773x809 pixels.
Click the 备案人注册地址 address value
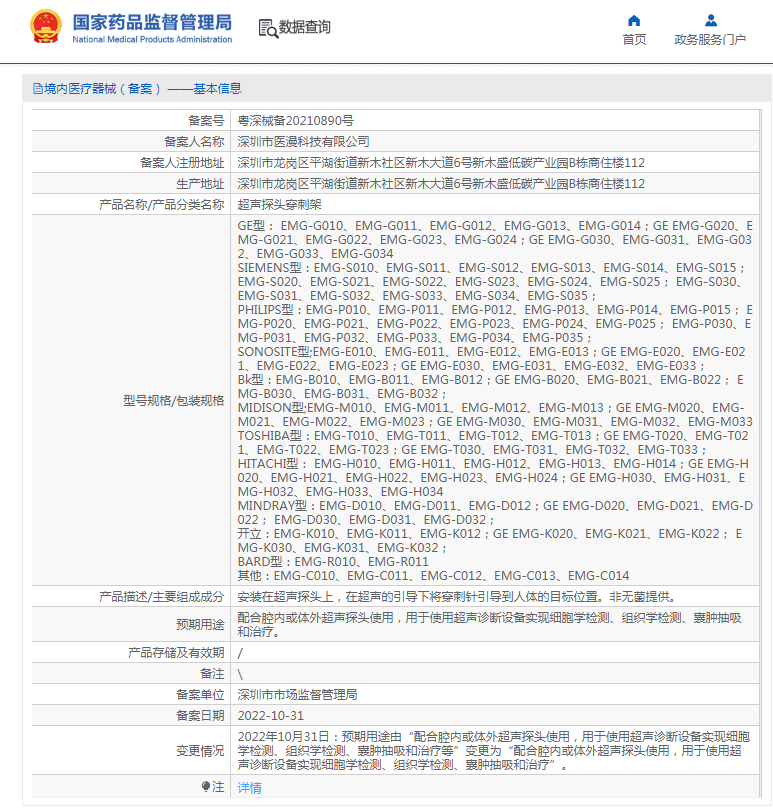[x=441, y=163]
